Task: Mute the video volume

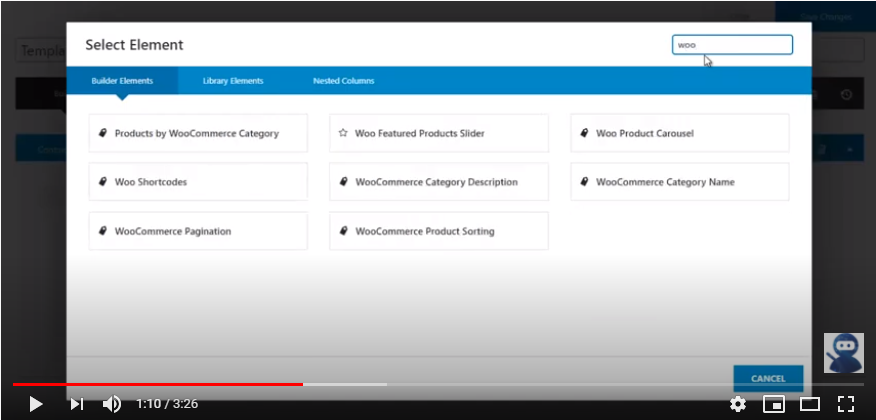Action: 112,403
